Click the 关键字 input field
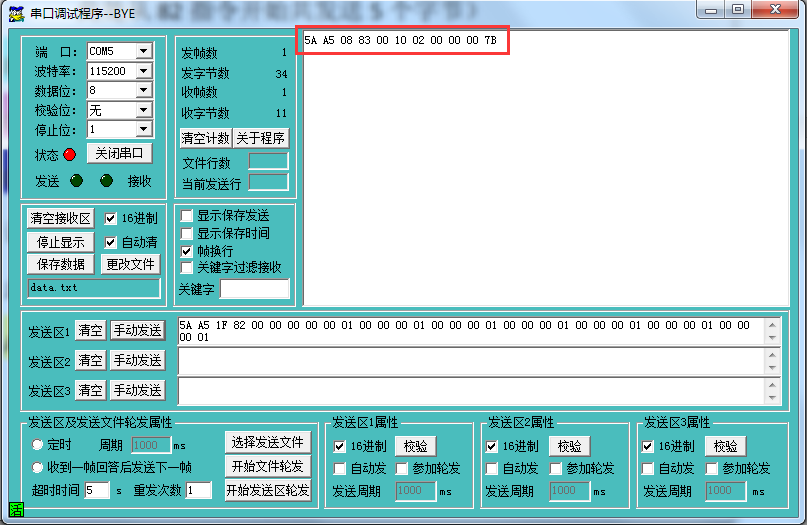The height and width of the screenshot is (525, 807). coord(255,289)
